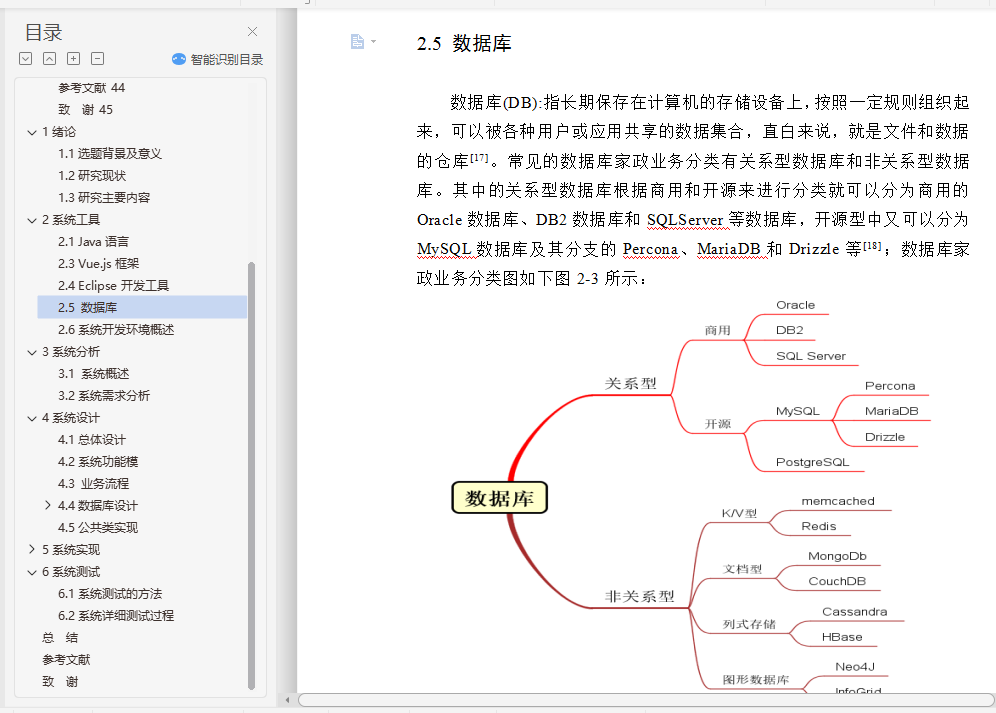Screen dimensions: 996x713
Task: Go to 致 谢 45 entry
Action: click(x=85, y=110)
